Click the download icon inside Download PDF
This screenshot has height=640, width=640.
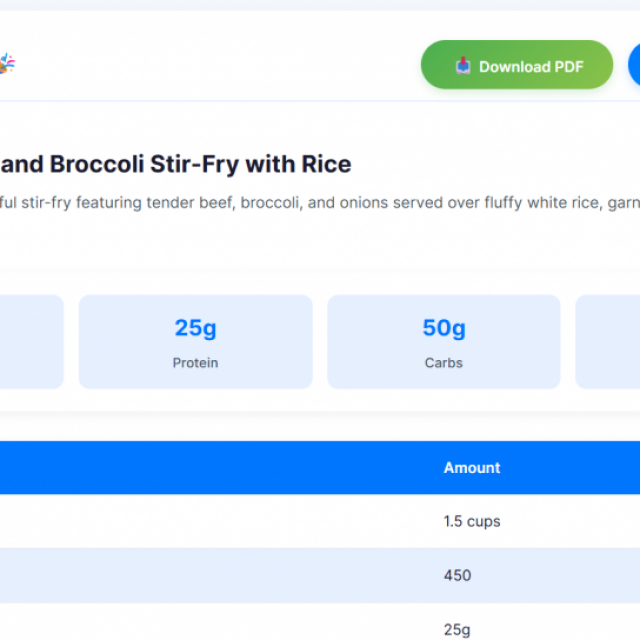[x=463, y=65]
